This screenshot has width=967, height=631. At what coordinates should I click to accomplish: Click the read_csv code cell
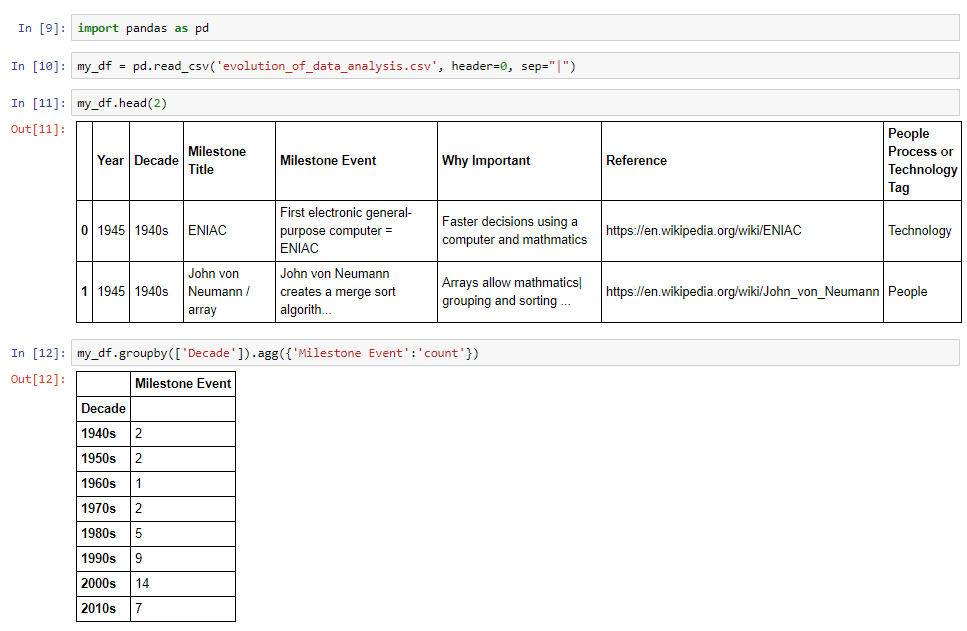click(400, 65)
